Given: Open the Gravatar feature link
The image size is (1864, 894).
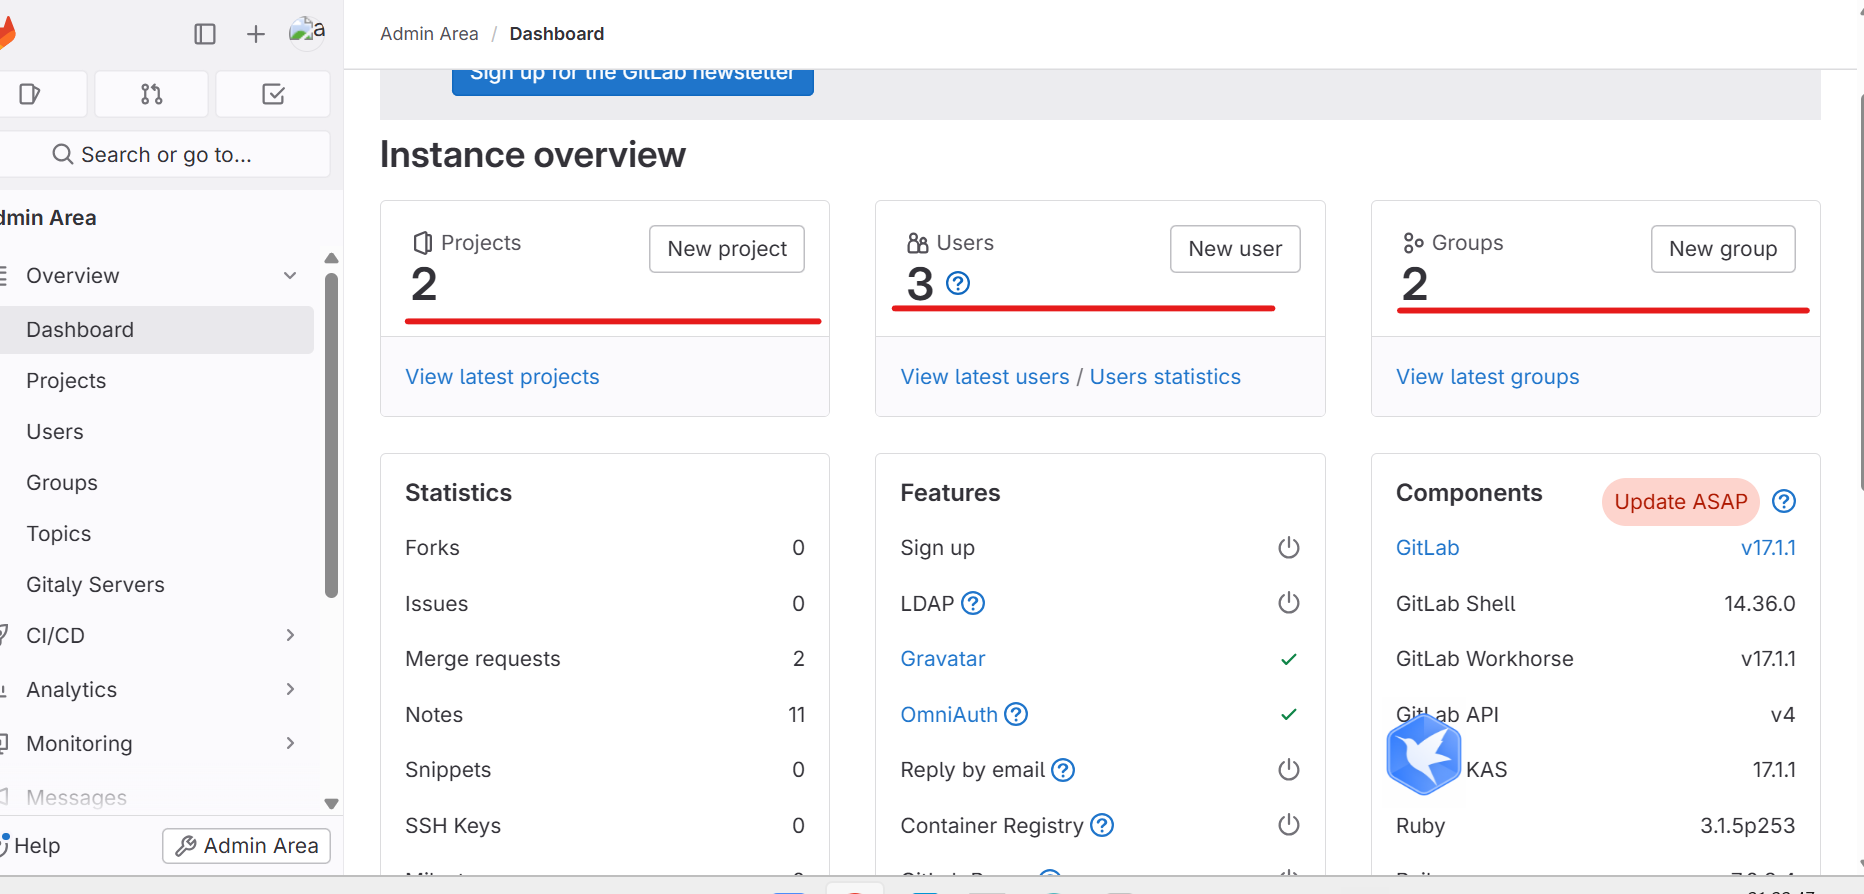Looking at the screenshot, I should [943, 659].
